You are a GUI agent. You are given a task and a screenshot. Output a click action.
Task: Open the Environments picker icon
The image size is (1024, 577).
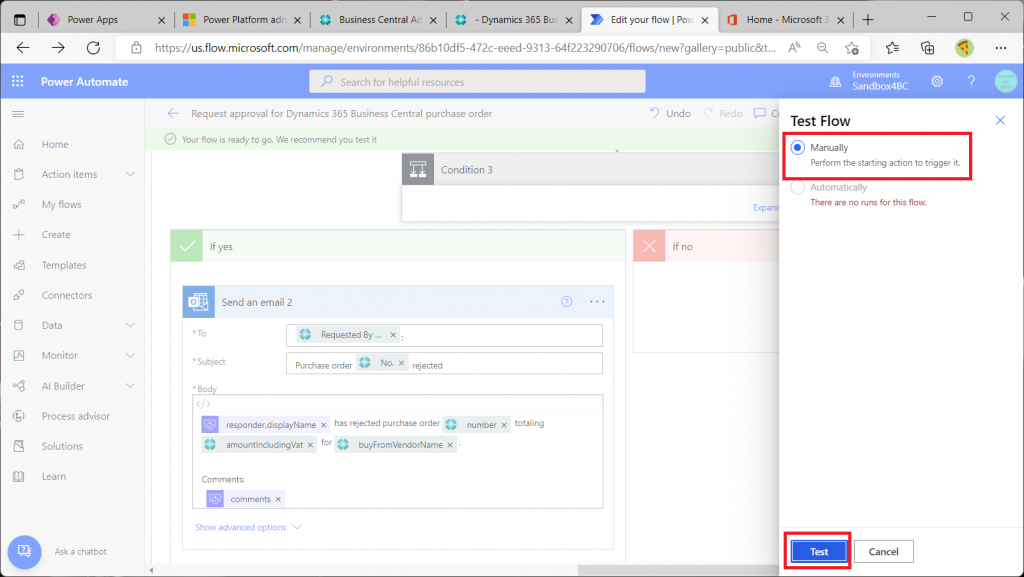[835, 82]
